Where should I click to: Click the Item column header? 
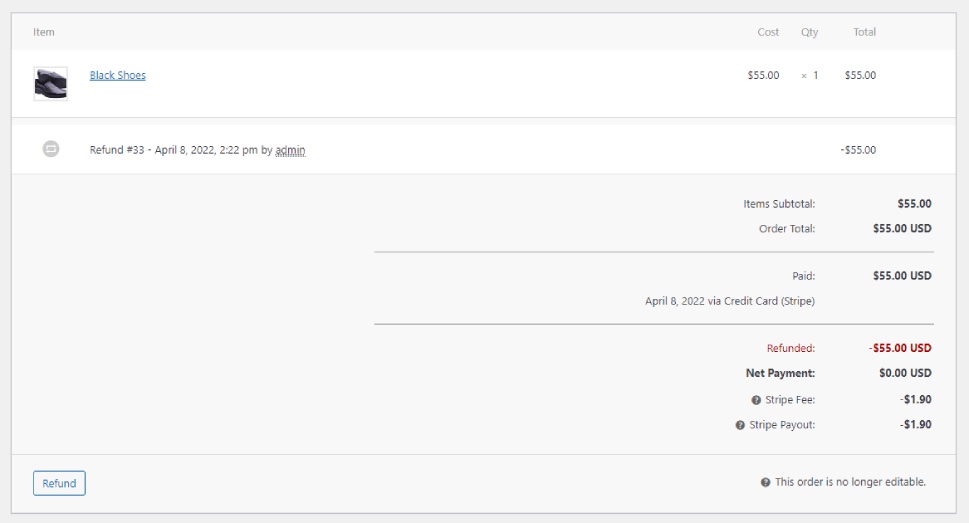(x=44, y=32)
